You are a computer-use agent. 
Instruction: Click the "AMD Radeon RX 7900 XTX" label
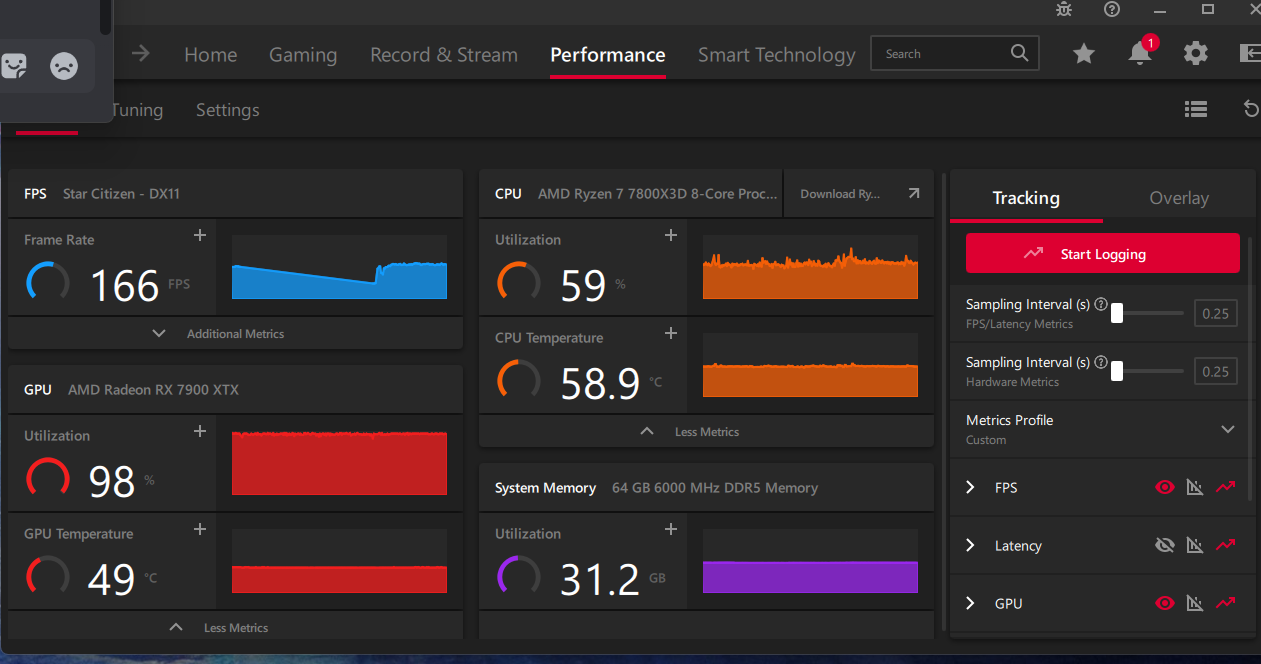tap(153, 390)
